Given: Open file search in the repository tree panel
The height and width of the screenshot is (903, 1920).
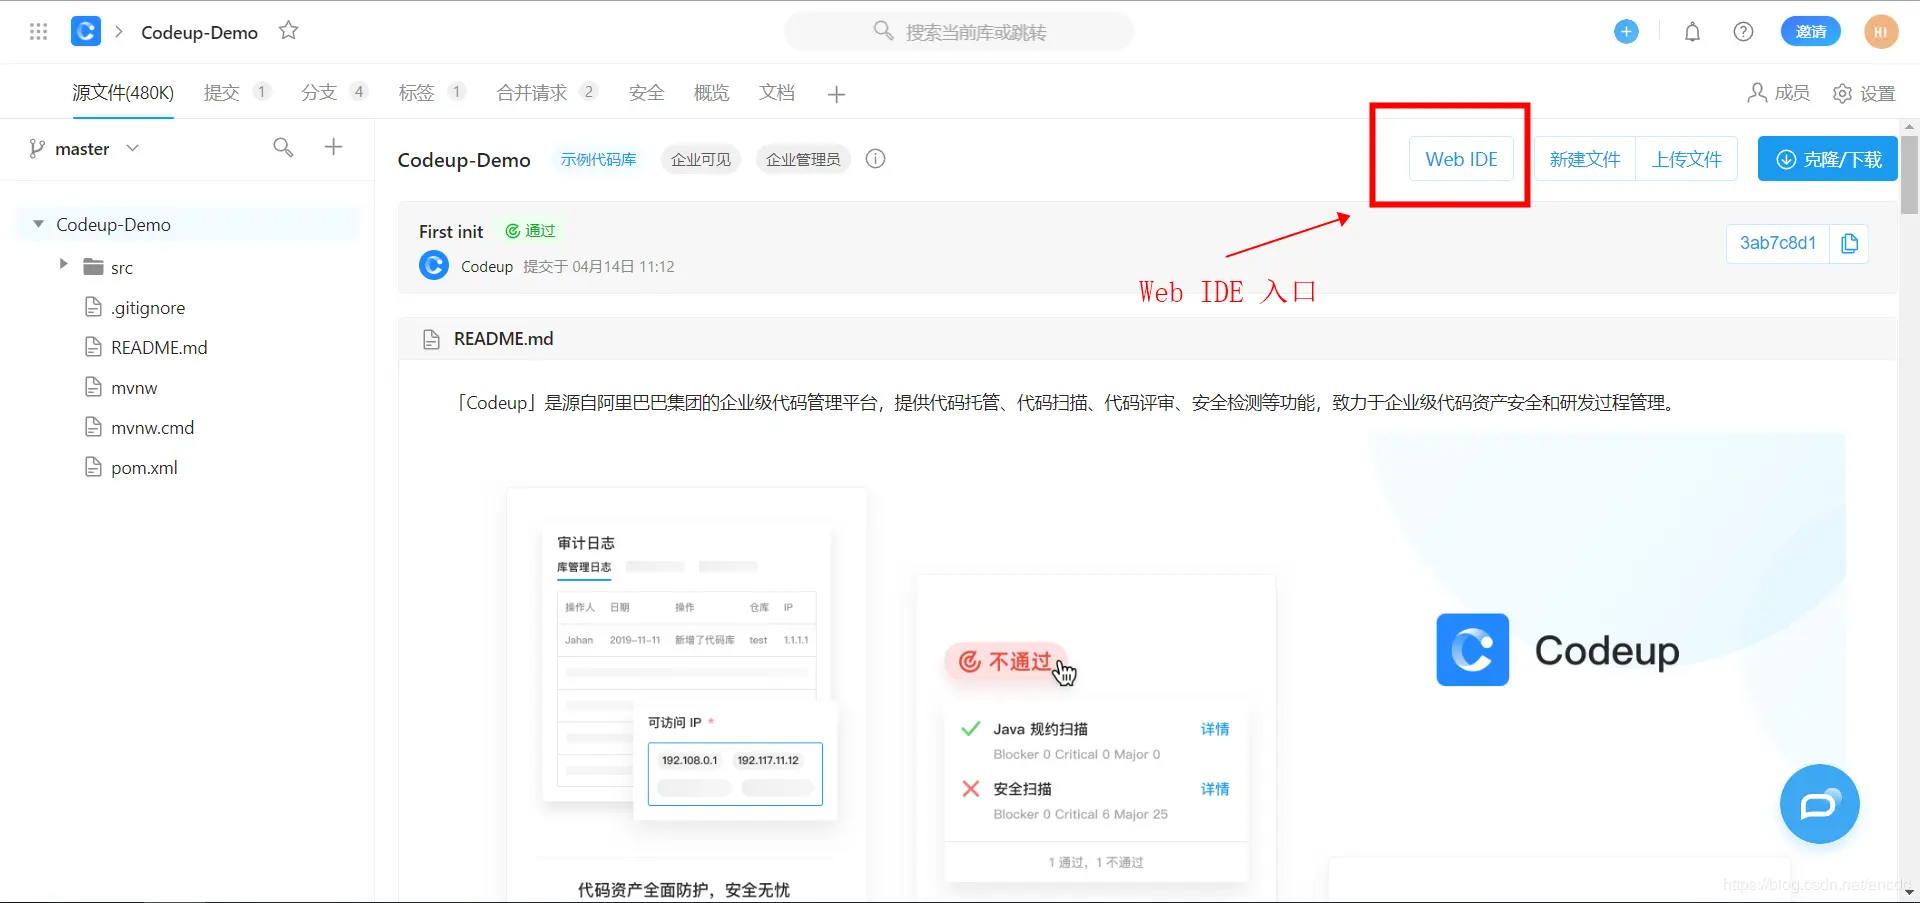Looking at the screenshot, I should [283, 147].
